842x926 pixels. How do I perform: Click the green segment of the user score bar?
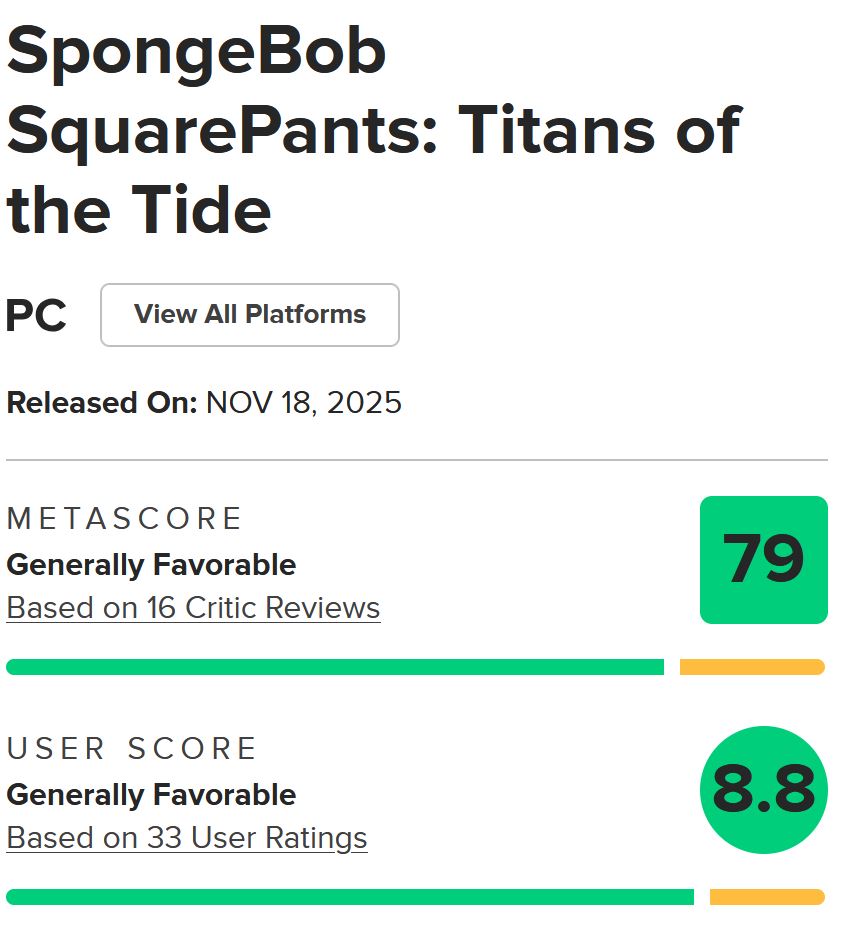(350, 895)
